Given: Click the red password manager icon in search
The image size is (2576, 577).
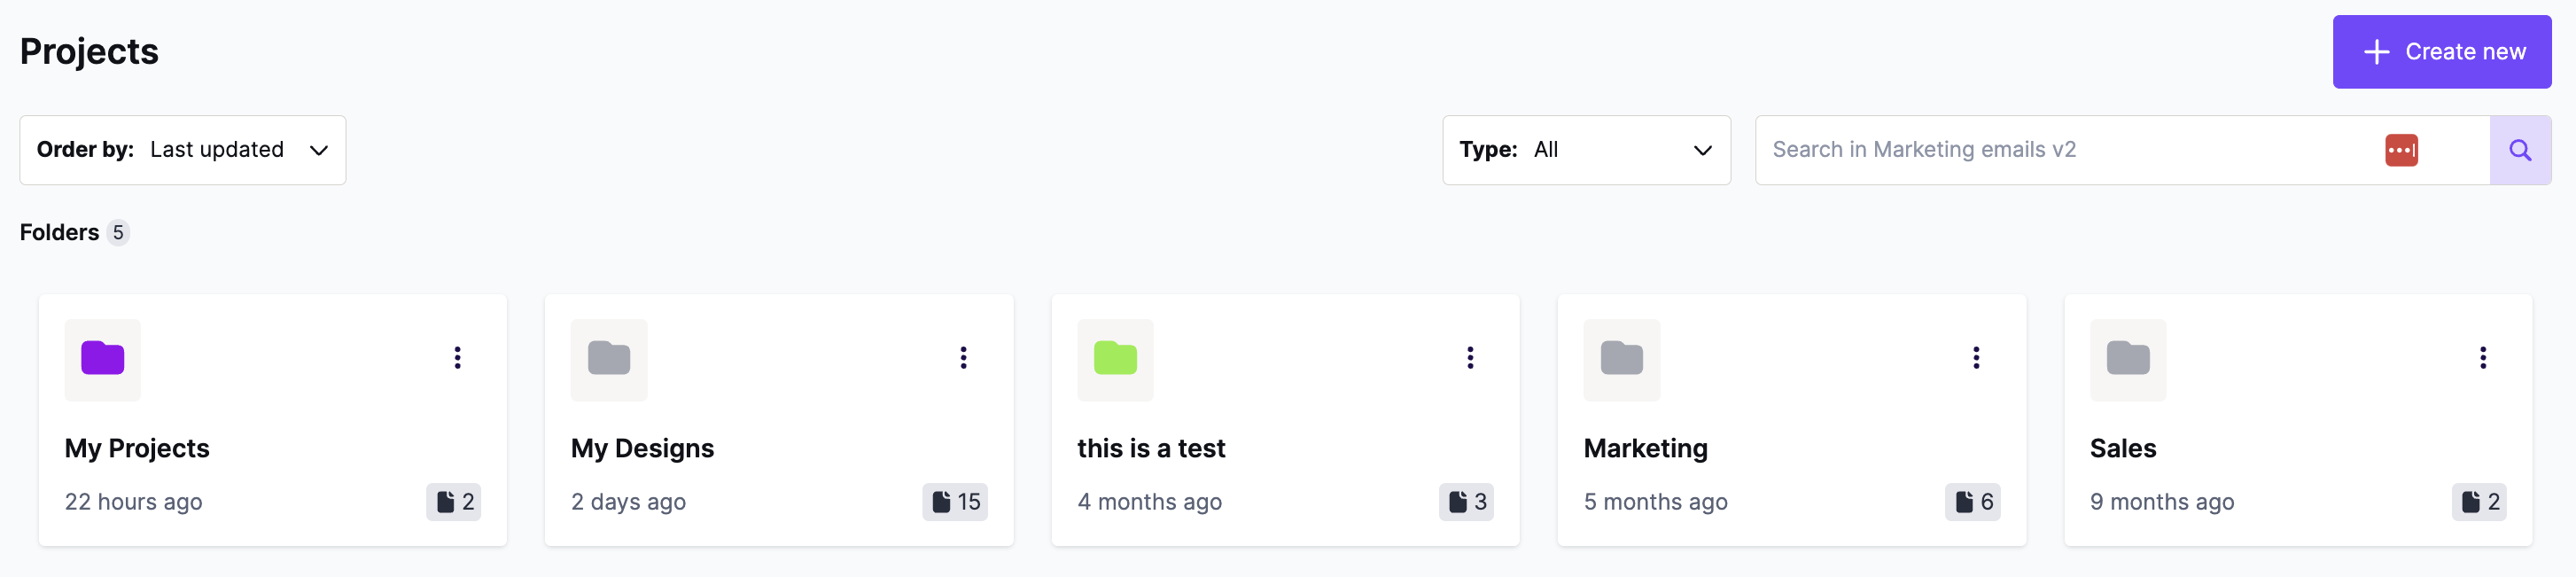Looking at the screenshot, I should pos(2401,150).
